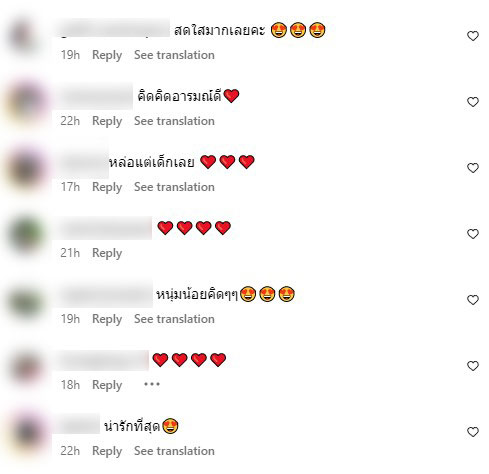The height and width of the screenshot is (474, 489).
Task: Reply to the top 19h comment
Action: (107, 55)
